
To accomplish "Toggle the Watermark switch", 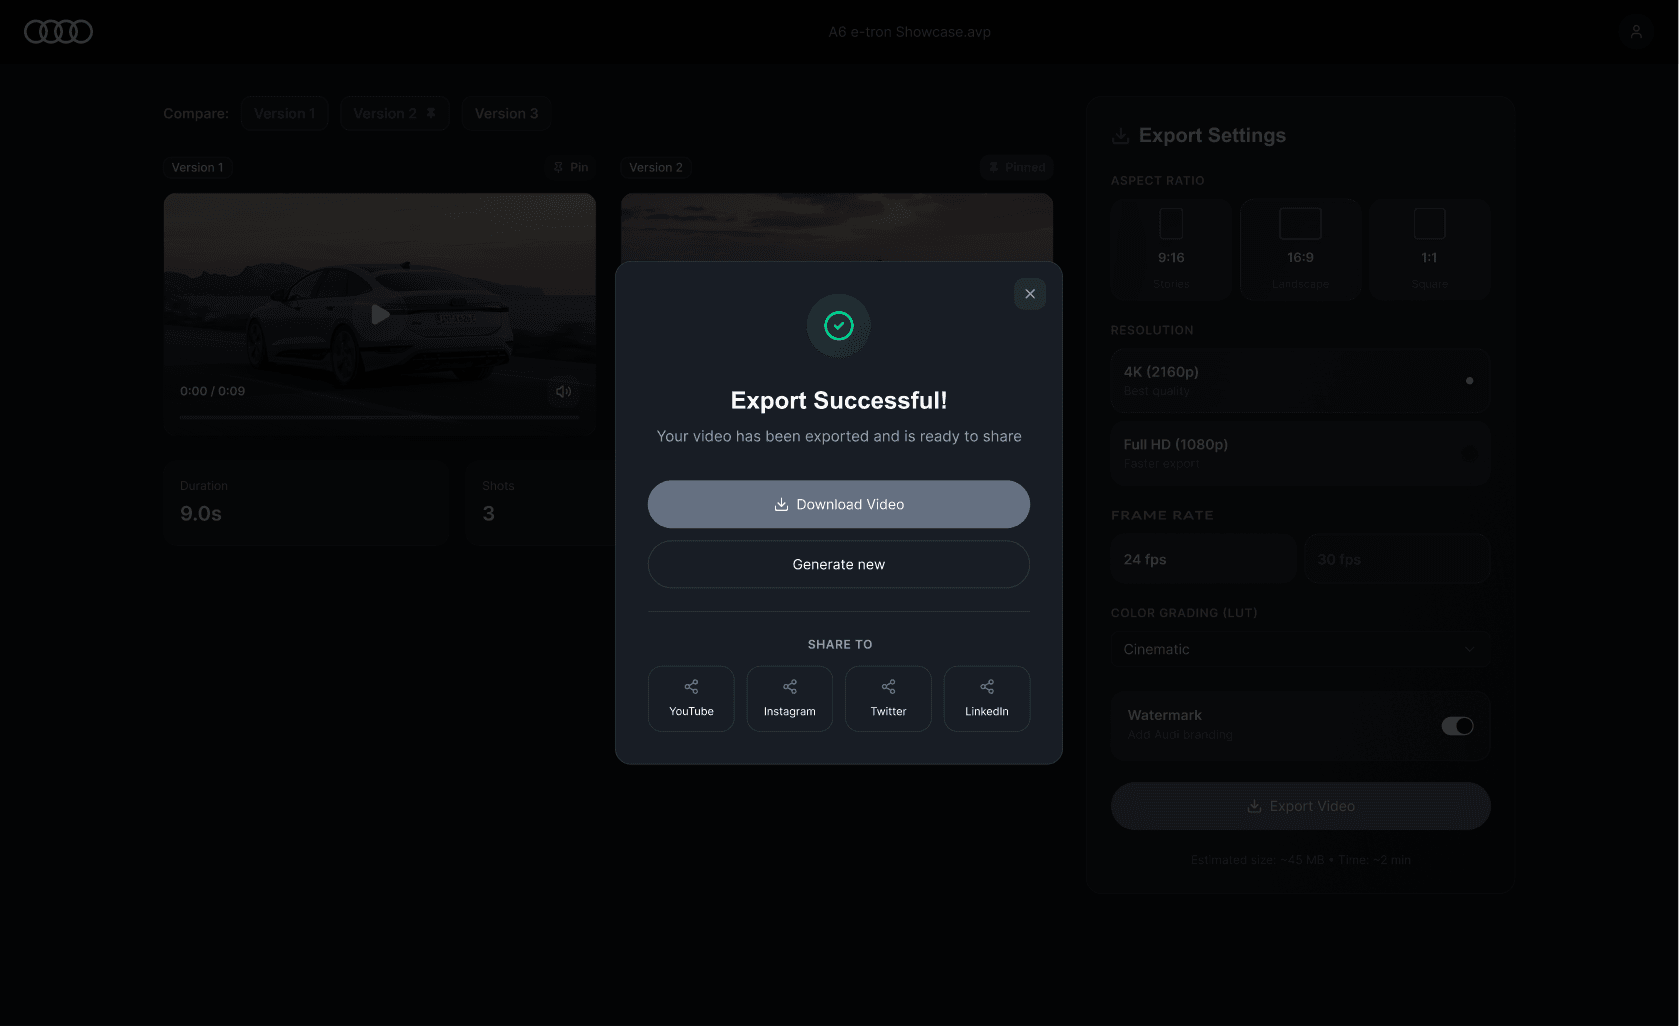I will 1457,726.
